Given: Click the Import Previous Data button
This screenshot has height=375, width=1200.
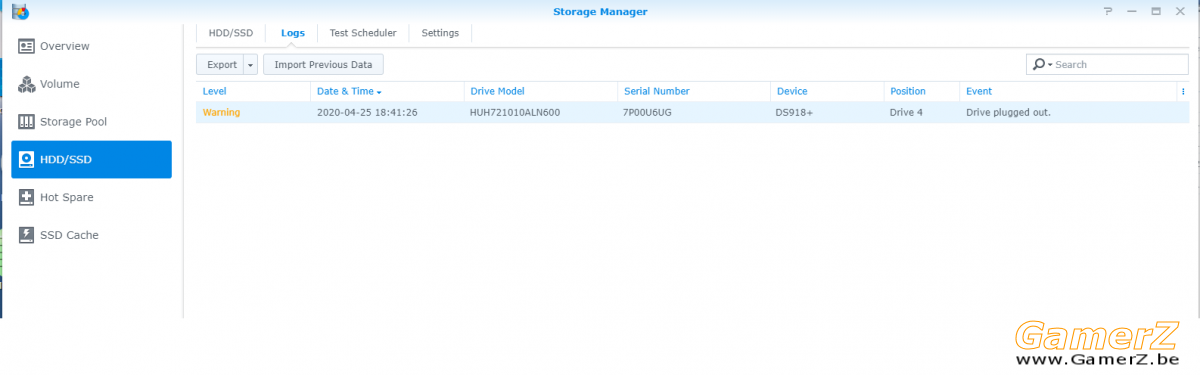Looking at the screenshot, I should pyautogui.click(x=323, y=65).
